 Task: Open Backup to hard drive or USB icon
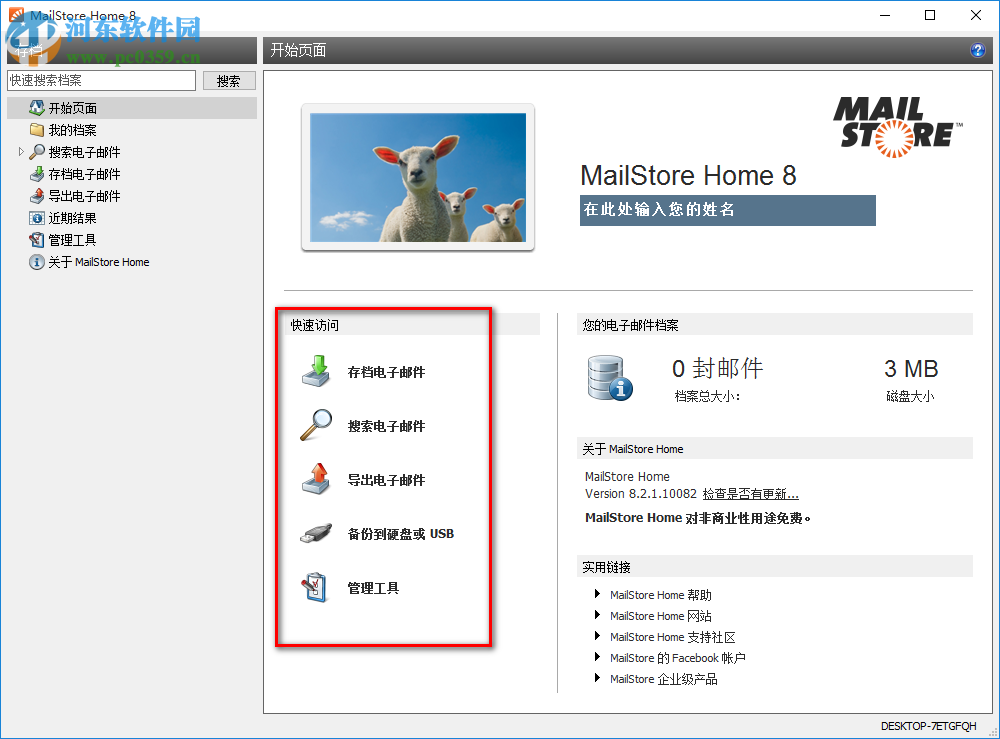point(316,533)
